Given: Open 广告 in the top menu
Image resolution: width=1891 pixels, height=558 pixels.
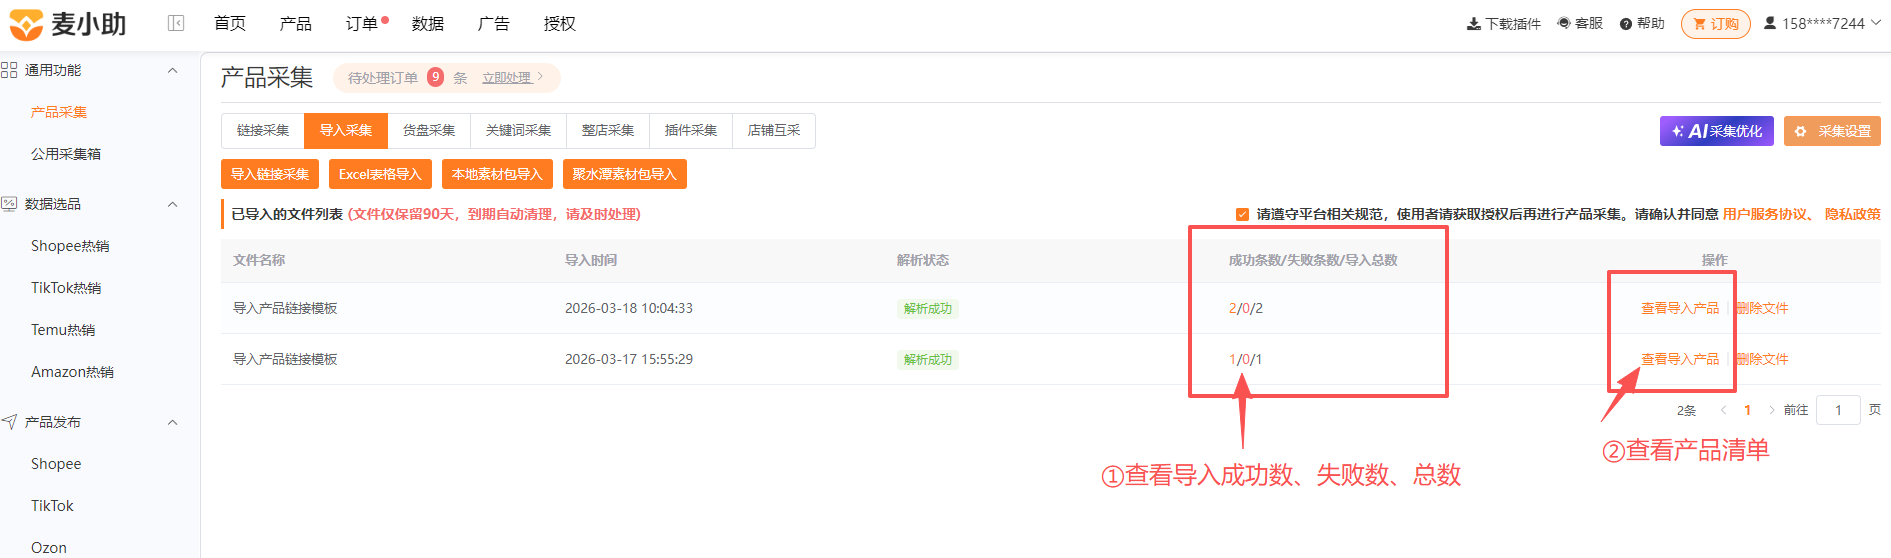Looking at the screenshot, I should (x=494, y=24).
